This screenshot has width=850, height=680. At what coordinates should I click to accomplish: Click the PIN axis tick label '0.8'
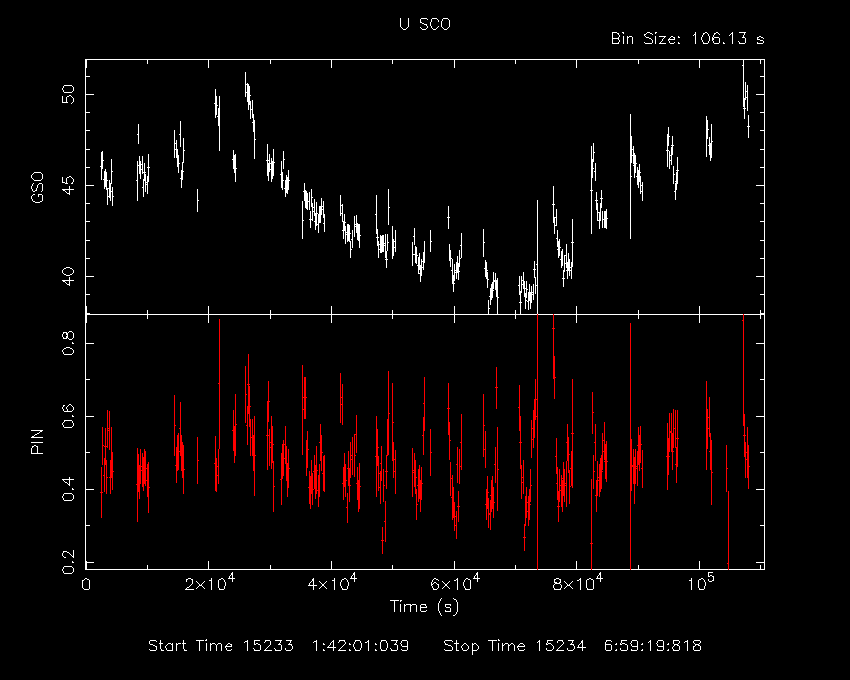69,343
